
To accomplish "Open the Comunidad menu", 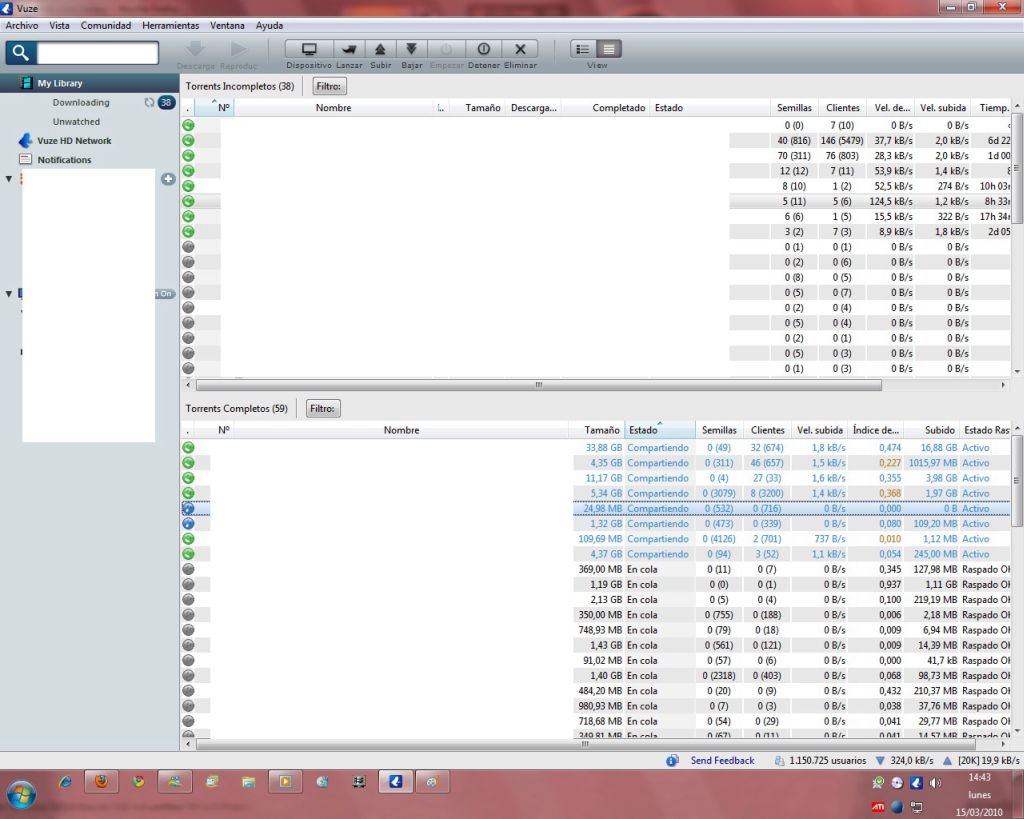I will (x=106, y=25).
